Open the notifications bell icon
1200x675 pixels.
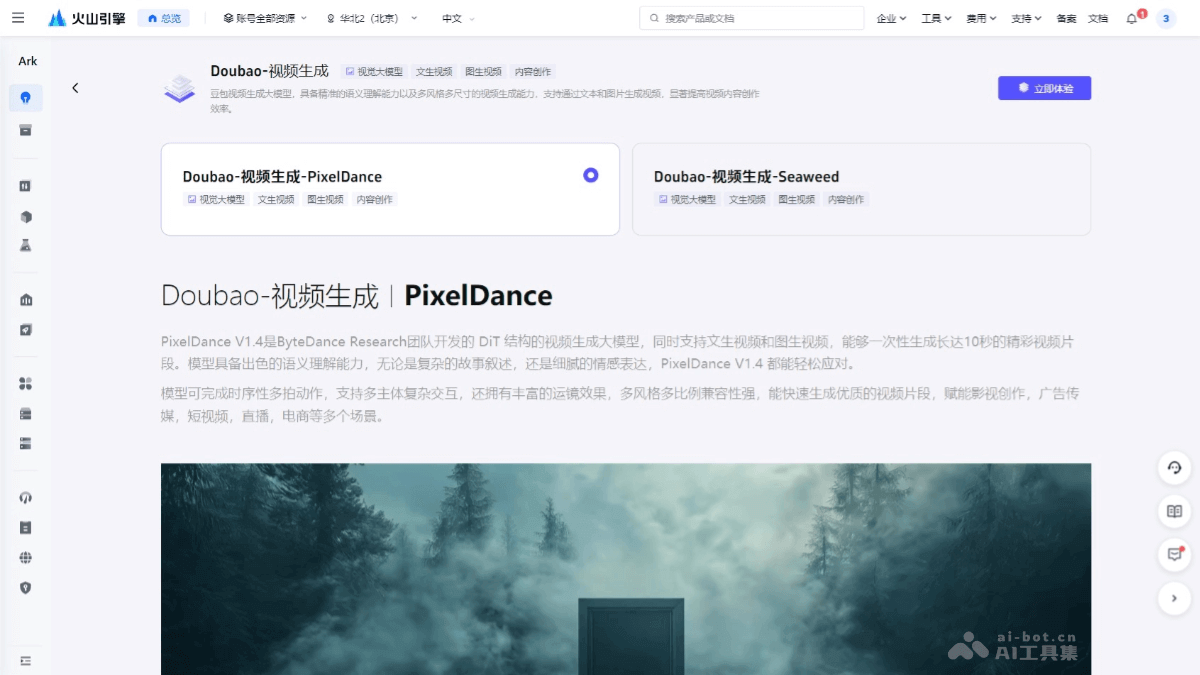(x=1133, y=17)
